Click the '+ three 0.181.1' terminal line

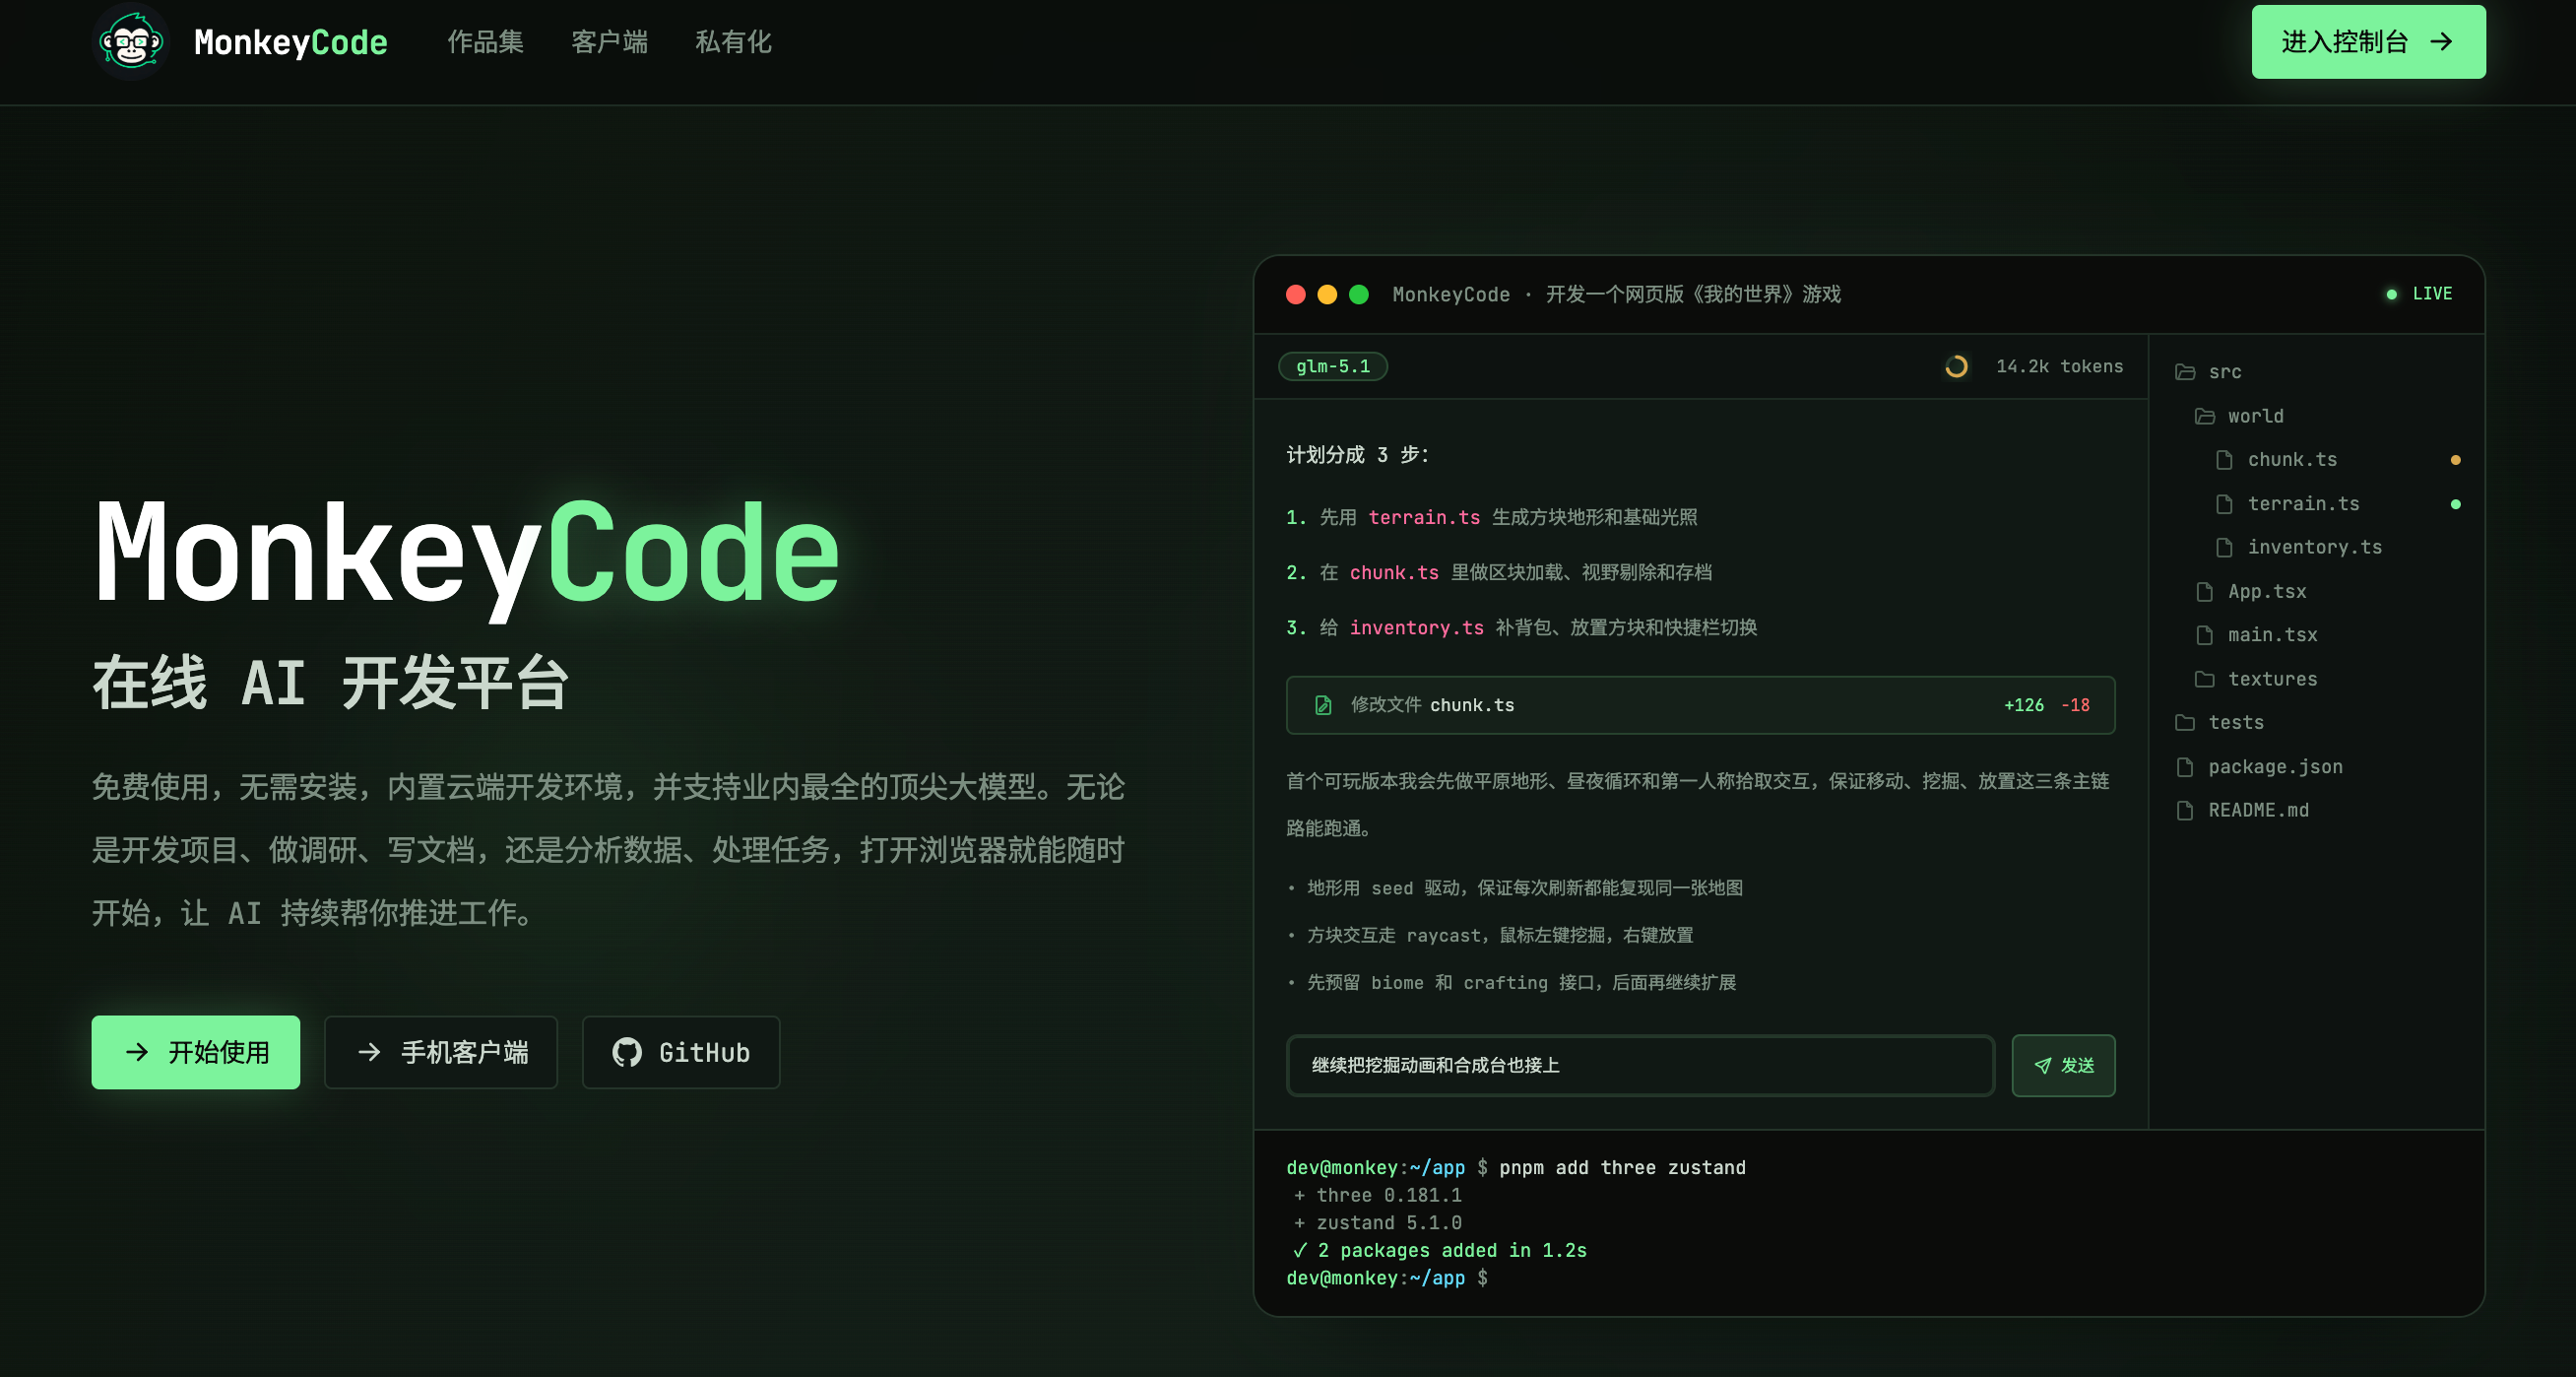click(x=1378, y=1196)
